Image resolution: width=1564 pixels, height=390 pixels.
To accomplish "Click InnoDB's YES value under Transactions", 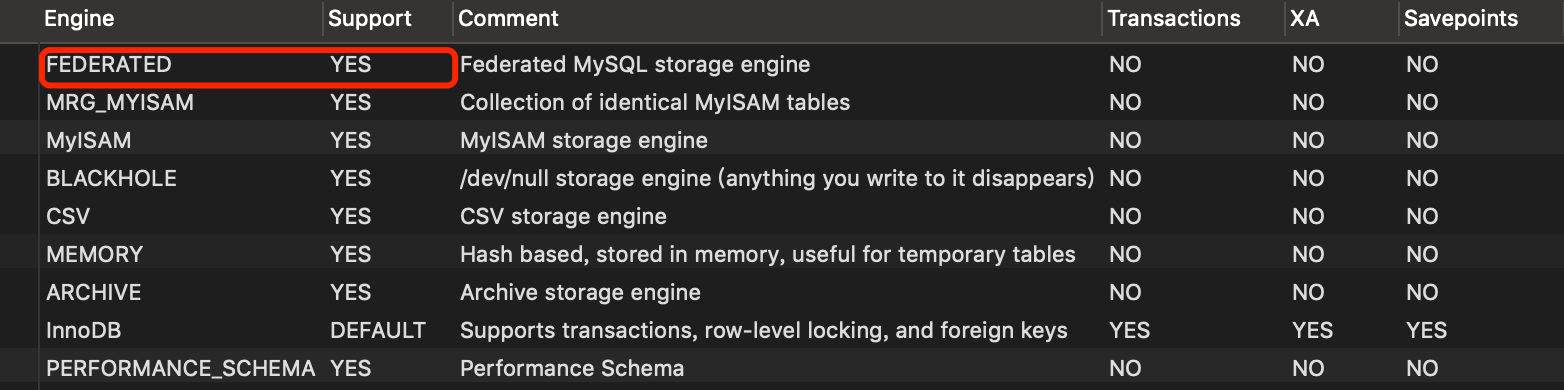I will click(x=1129, y=330).
